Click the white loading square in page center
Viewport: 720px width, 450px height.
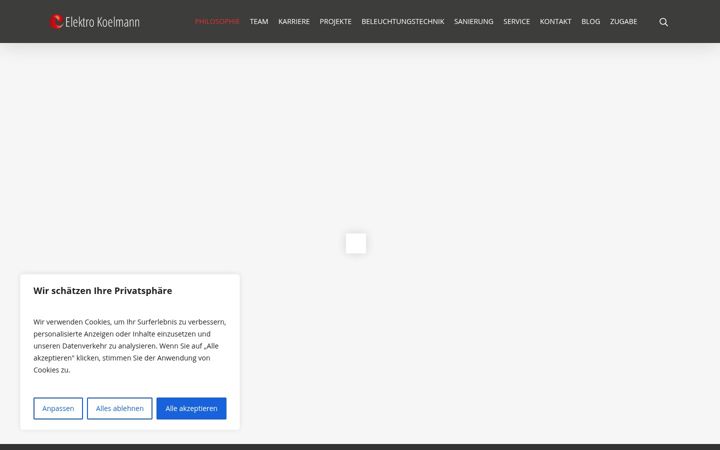356,243
